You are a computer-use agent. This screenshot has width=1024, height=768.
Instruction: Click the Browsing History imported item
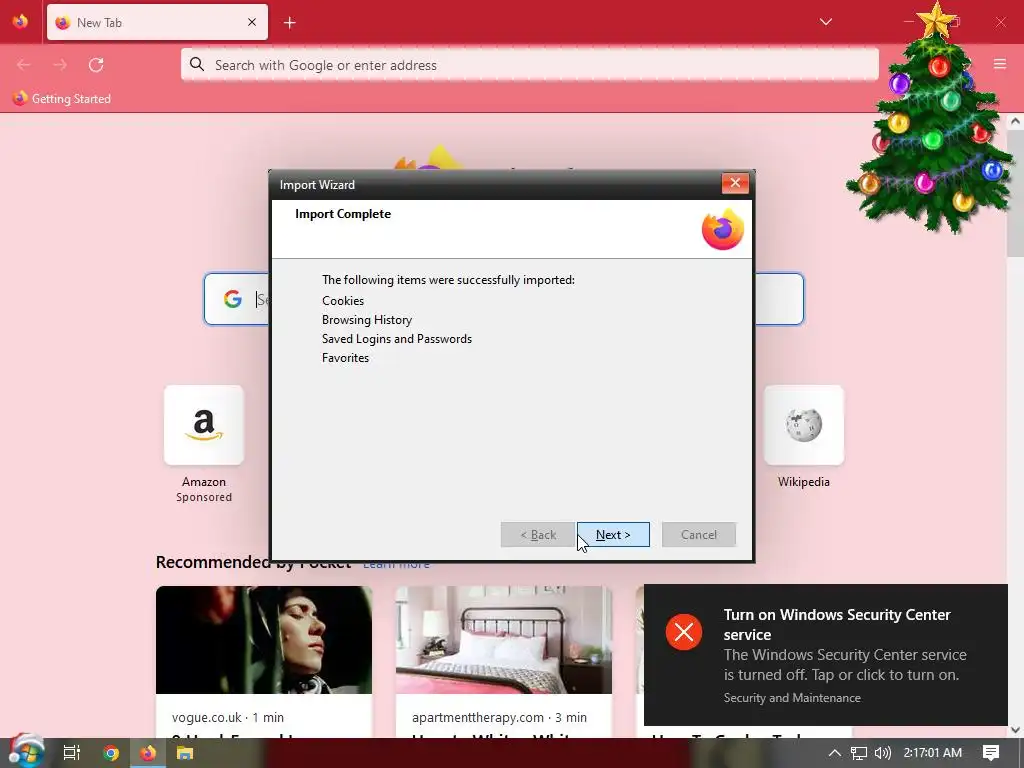[x=366, y=319]
